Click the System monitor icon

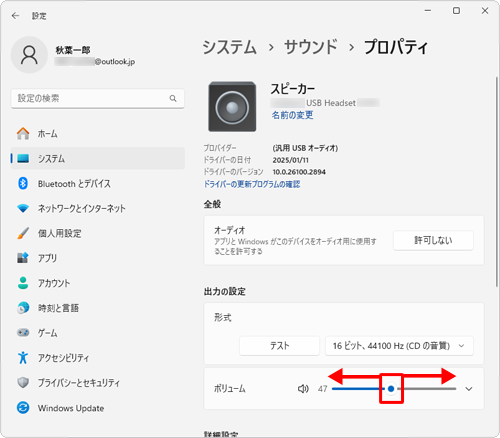23,158
